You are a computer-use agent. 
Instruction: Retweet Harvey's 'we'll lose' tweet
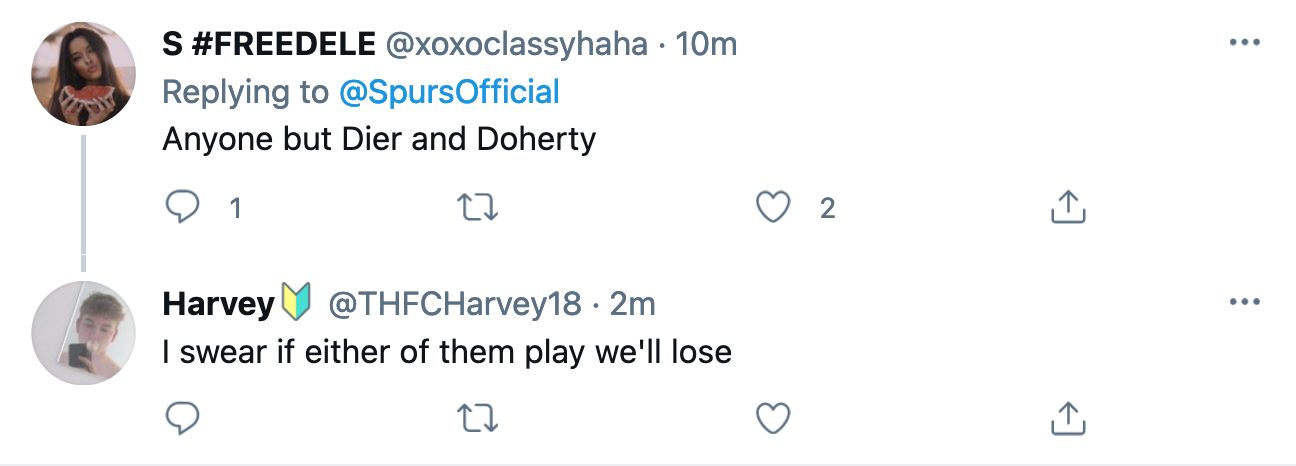[478, 417]
